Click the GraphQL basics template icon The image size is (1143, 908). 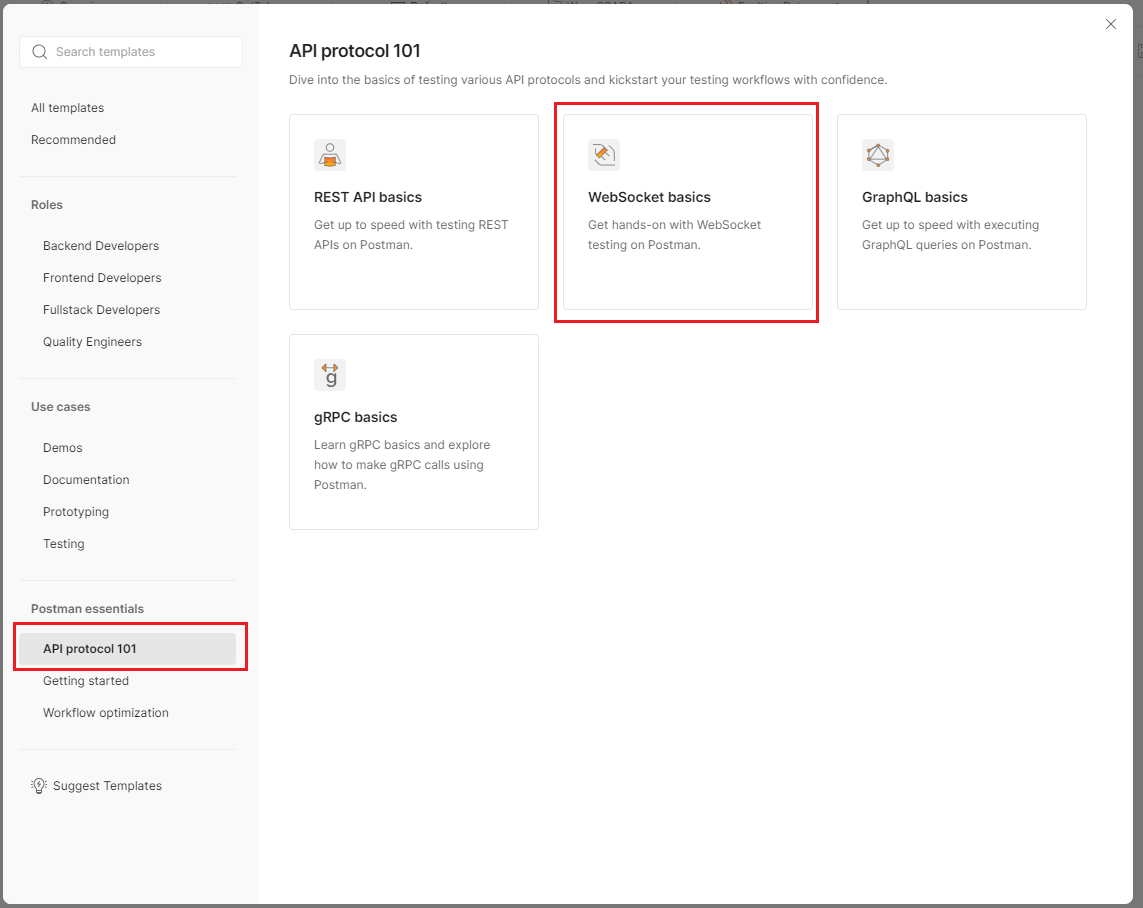pyautogui.click(x=877, y=155)
